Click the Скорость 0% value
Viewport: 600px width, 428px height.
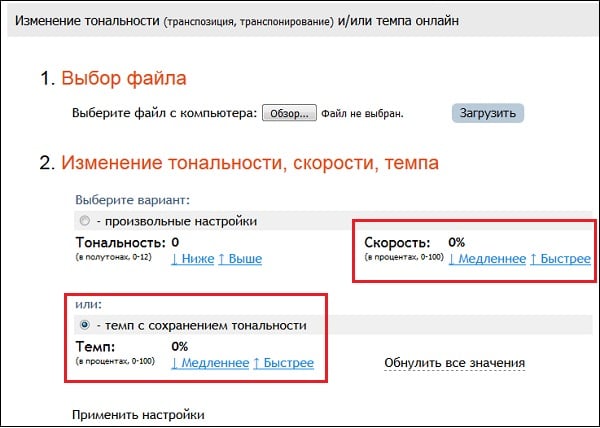(x=456, y=242)
